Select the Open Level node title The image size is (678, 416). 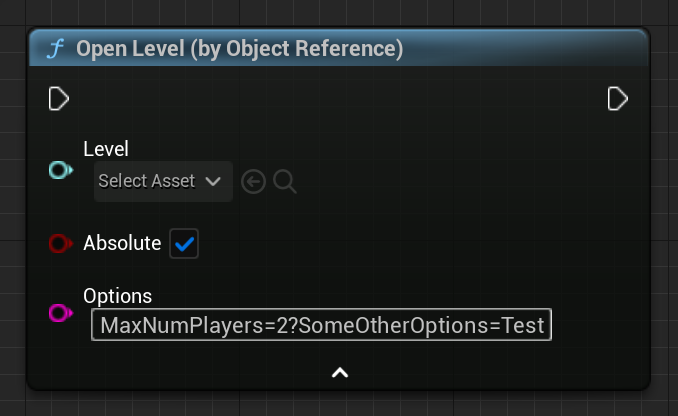[240, 48]
